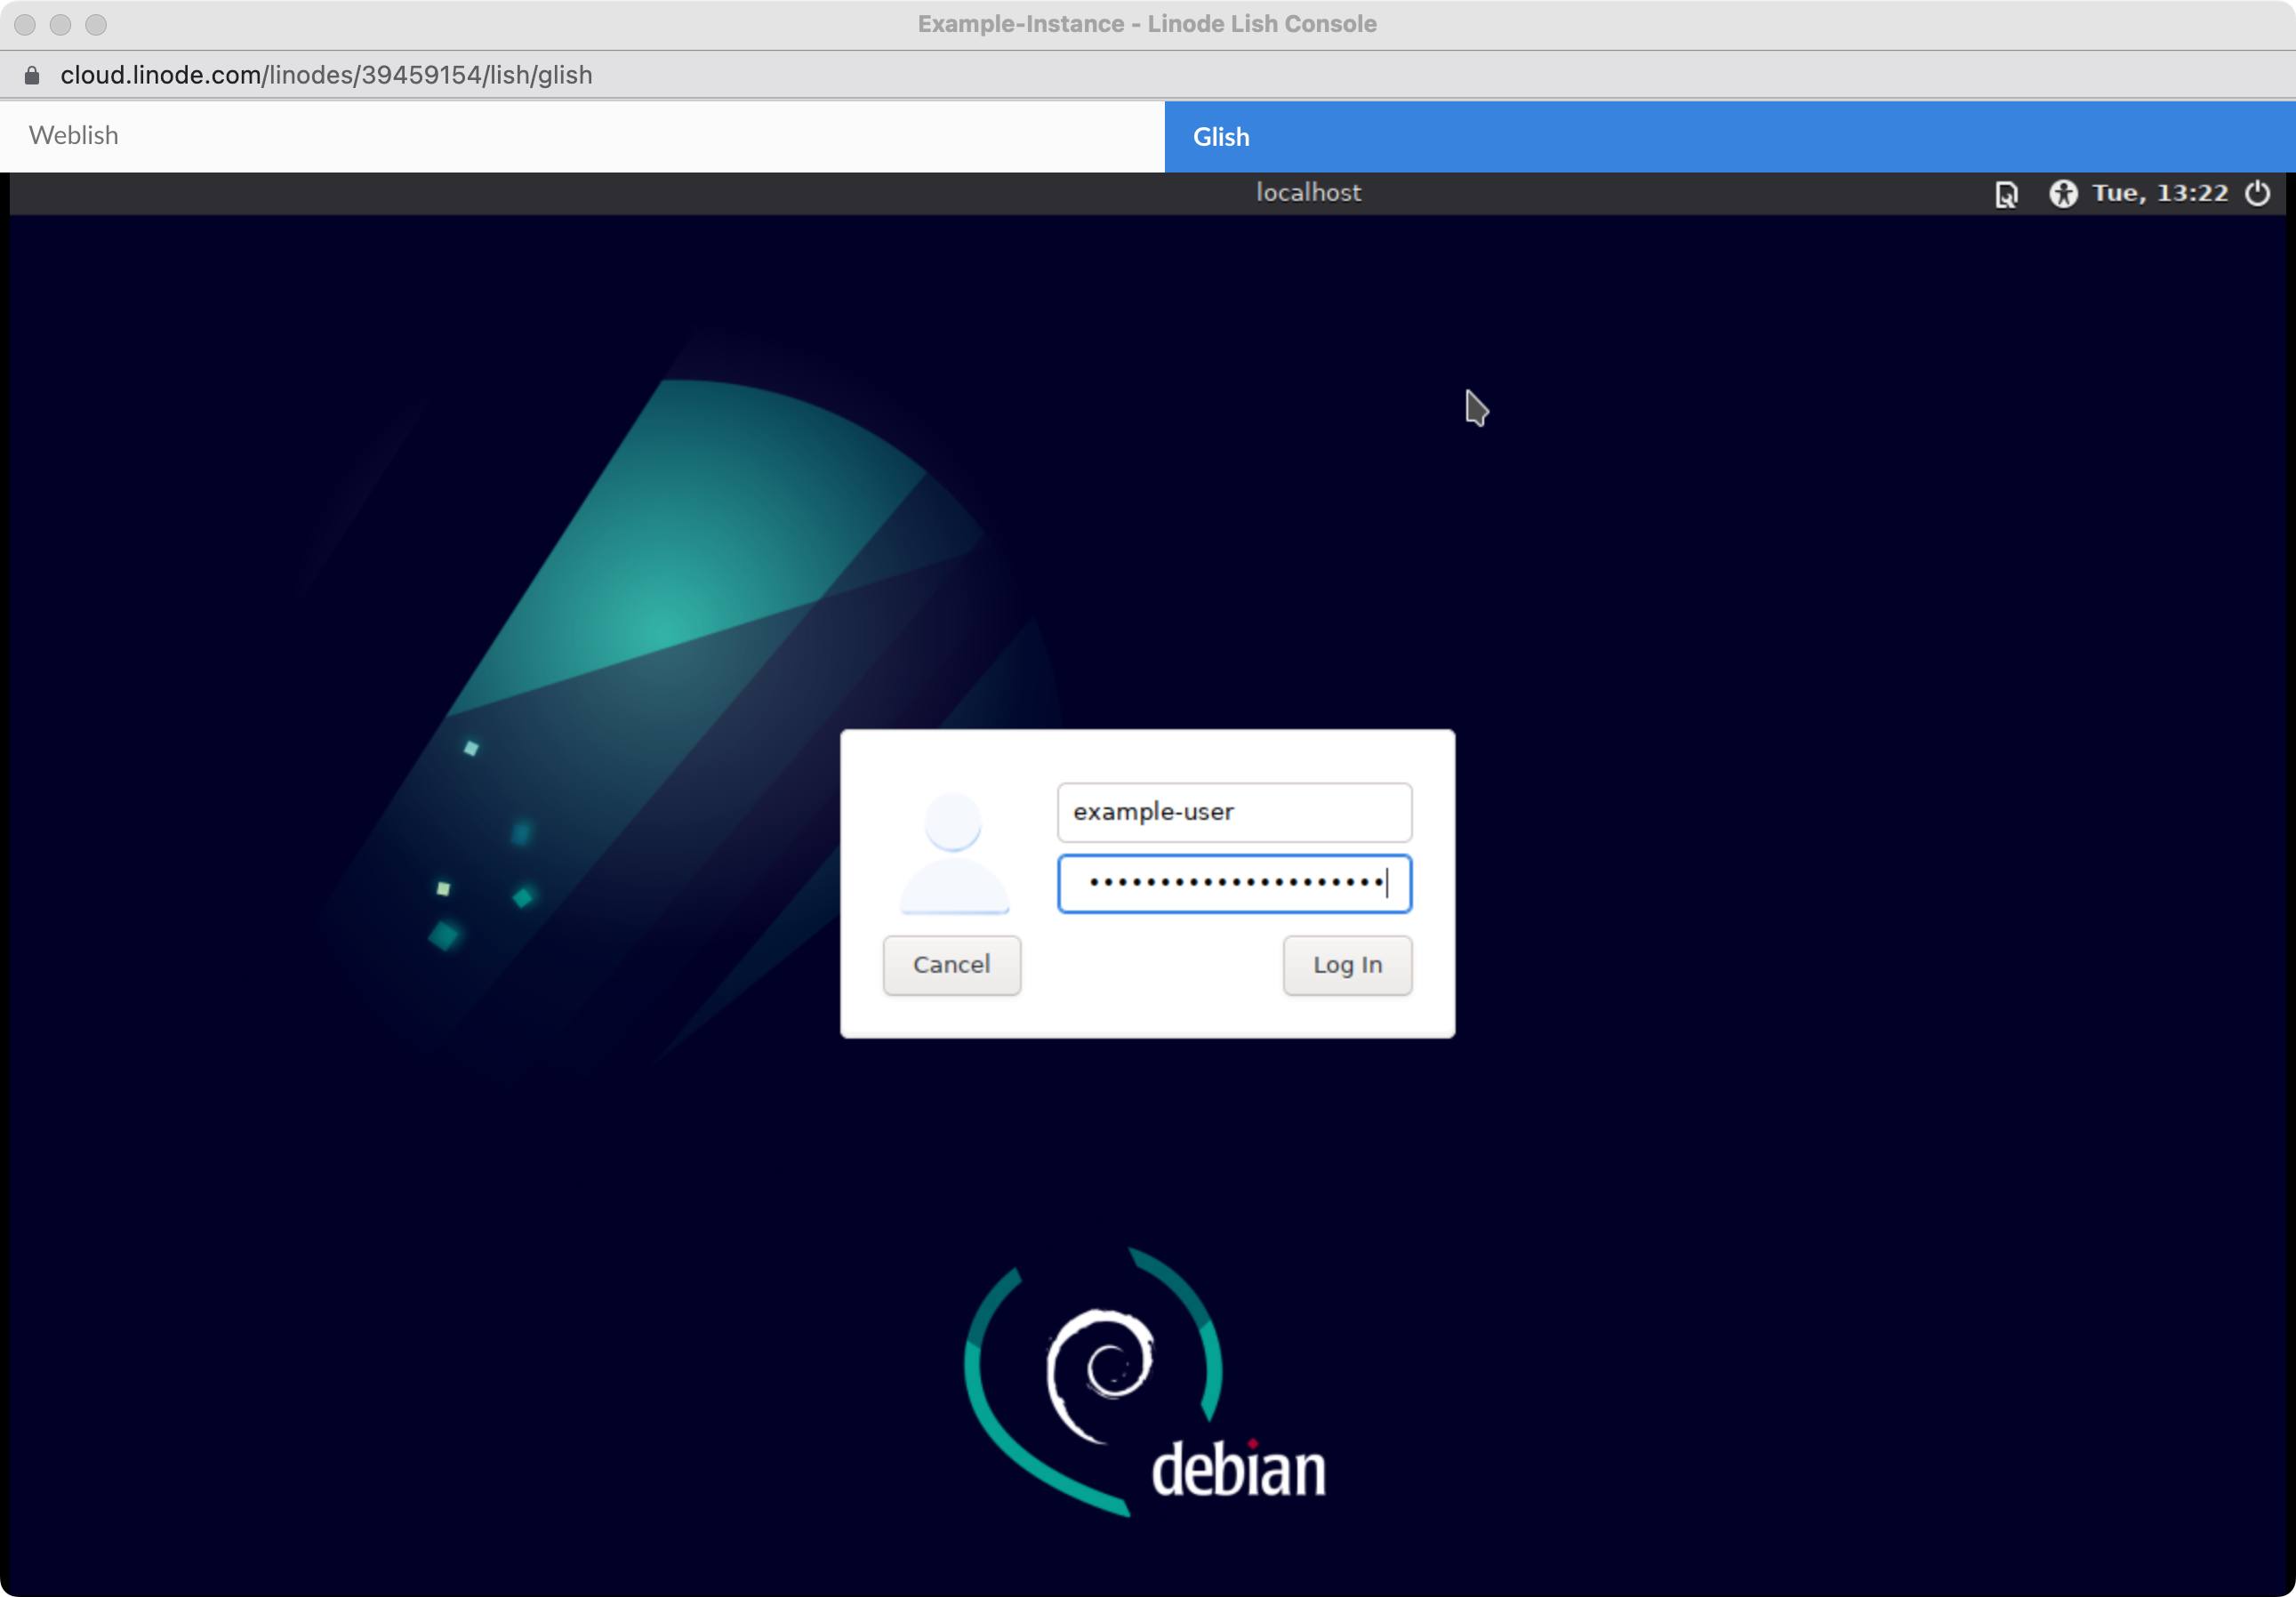
Task: Place cursor in the password field
Action: point(1233,885)
